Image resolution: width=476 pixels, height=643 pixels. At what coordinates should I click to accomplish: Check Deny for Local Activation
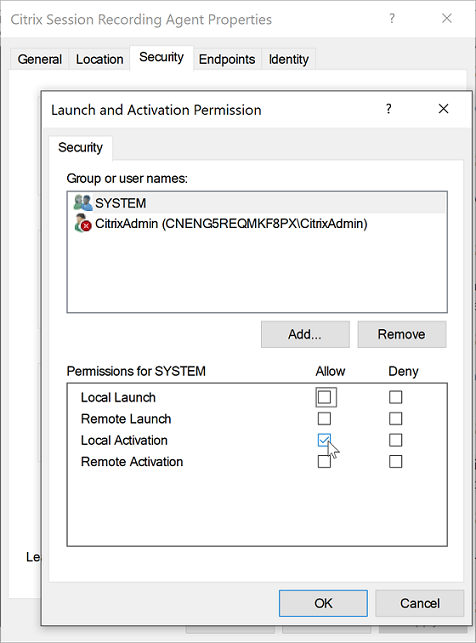coord(396,440)
